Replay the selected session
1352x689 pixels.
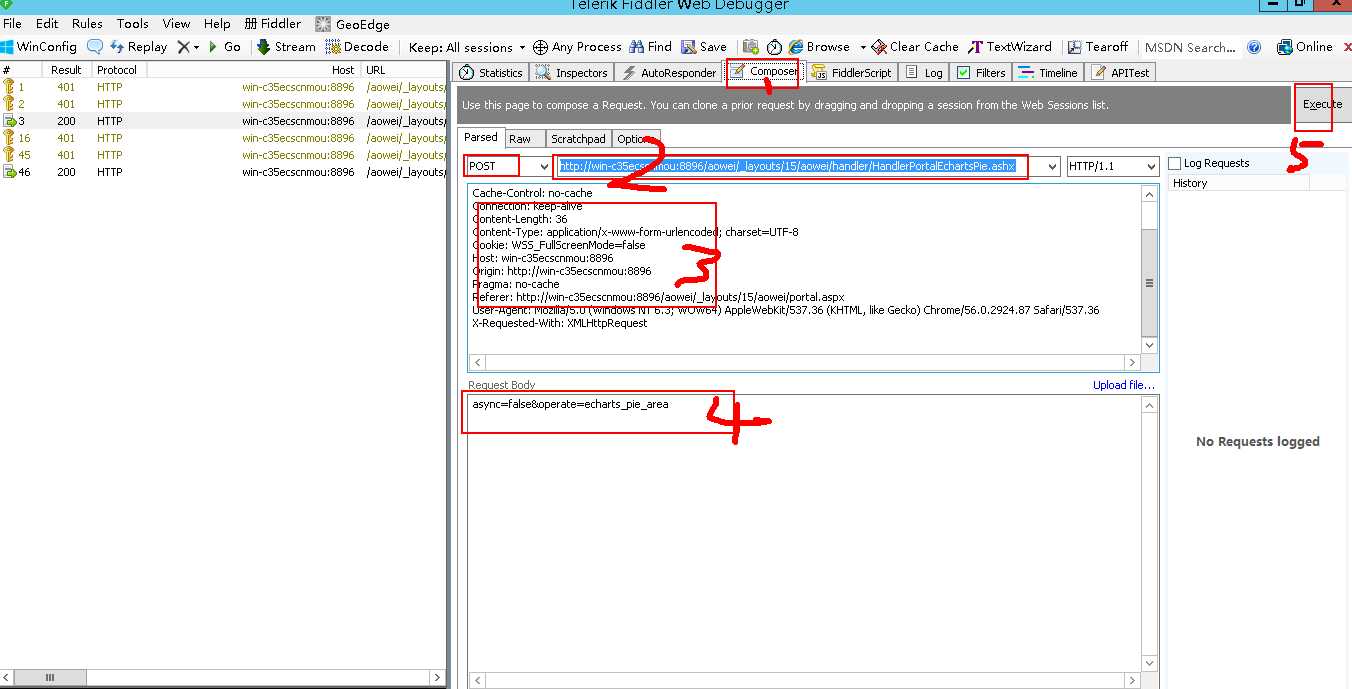(138, 47)
